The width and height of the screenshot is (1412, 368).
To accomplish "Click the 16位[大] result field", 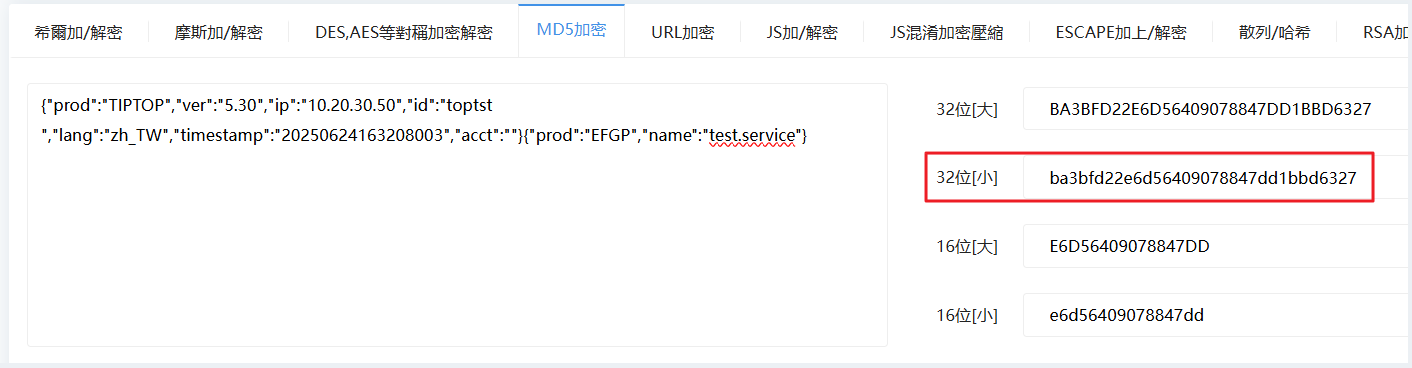I will pyautogui.click(x=1217, y=246).
